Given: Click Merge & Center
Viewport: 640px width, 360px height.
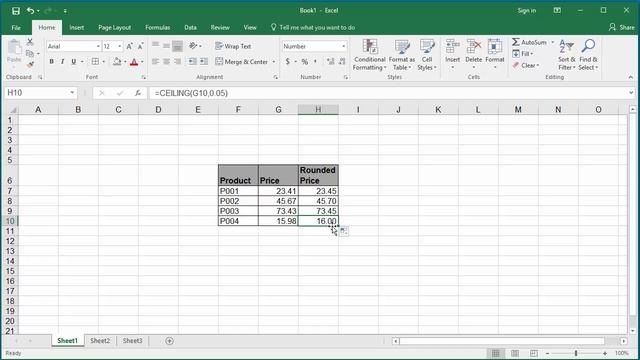Looking at the screenshot, I should 242,62.
